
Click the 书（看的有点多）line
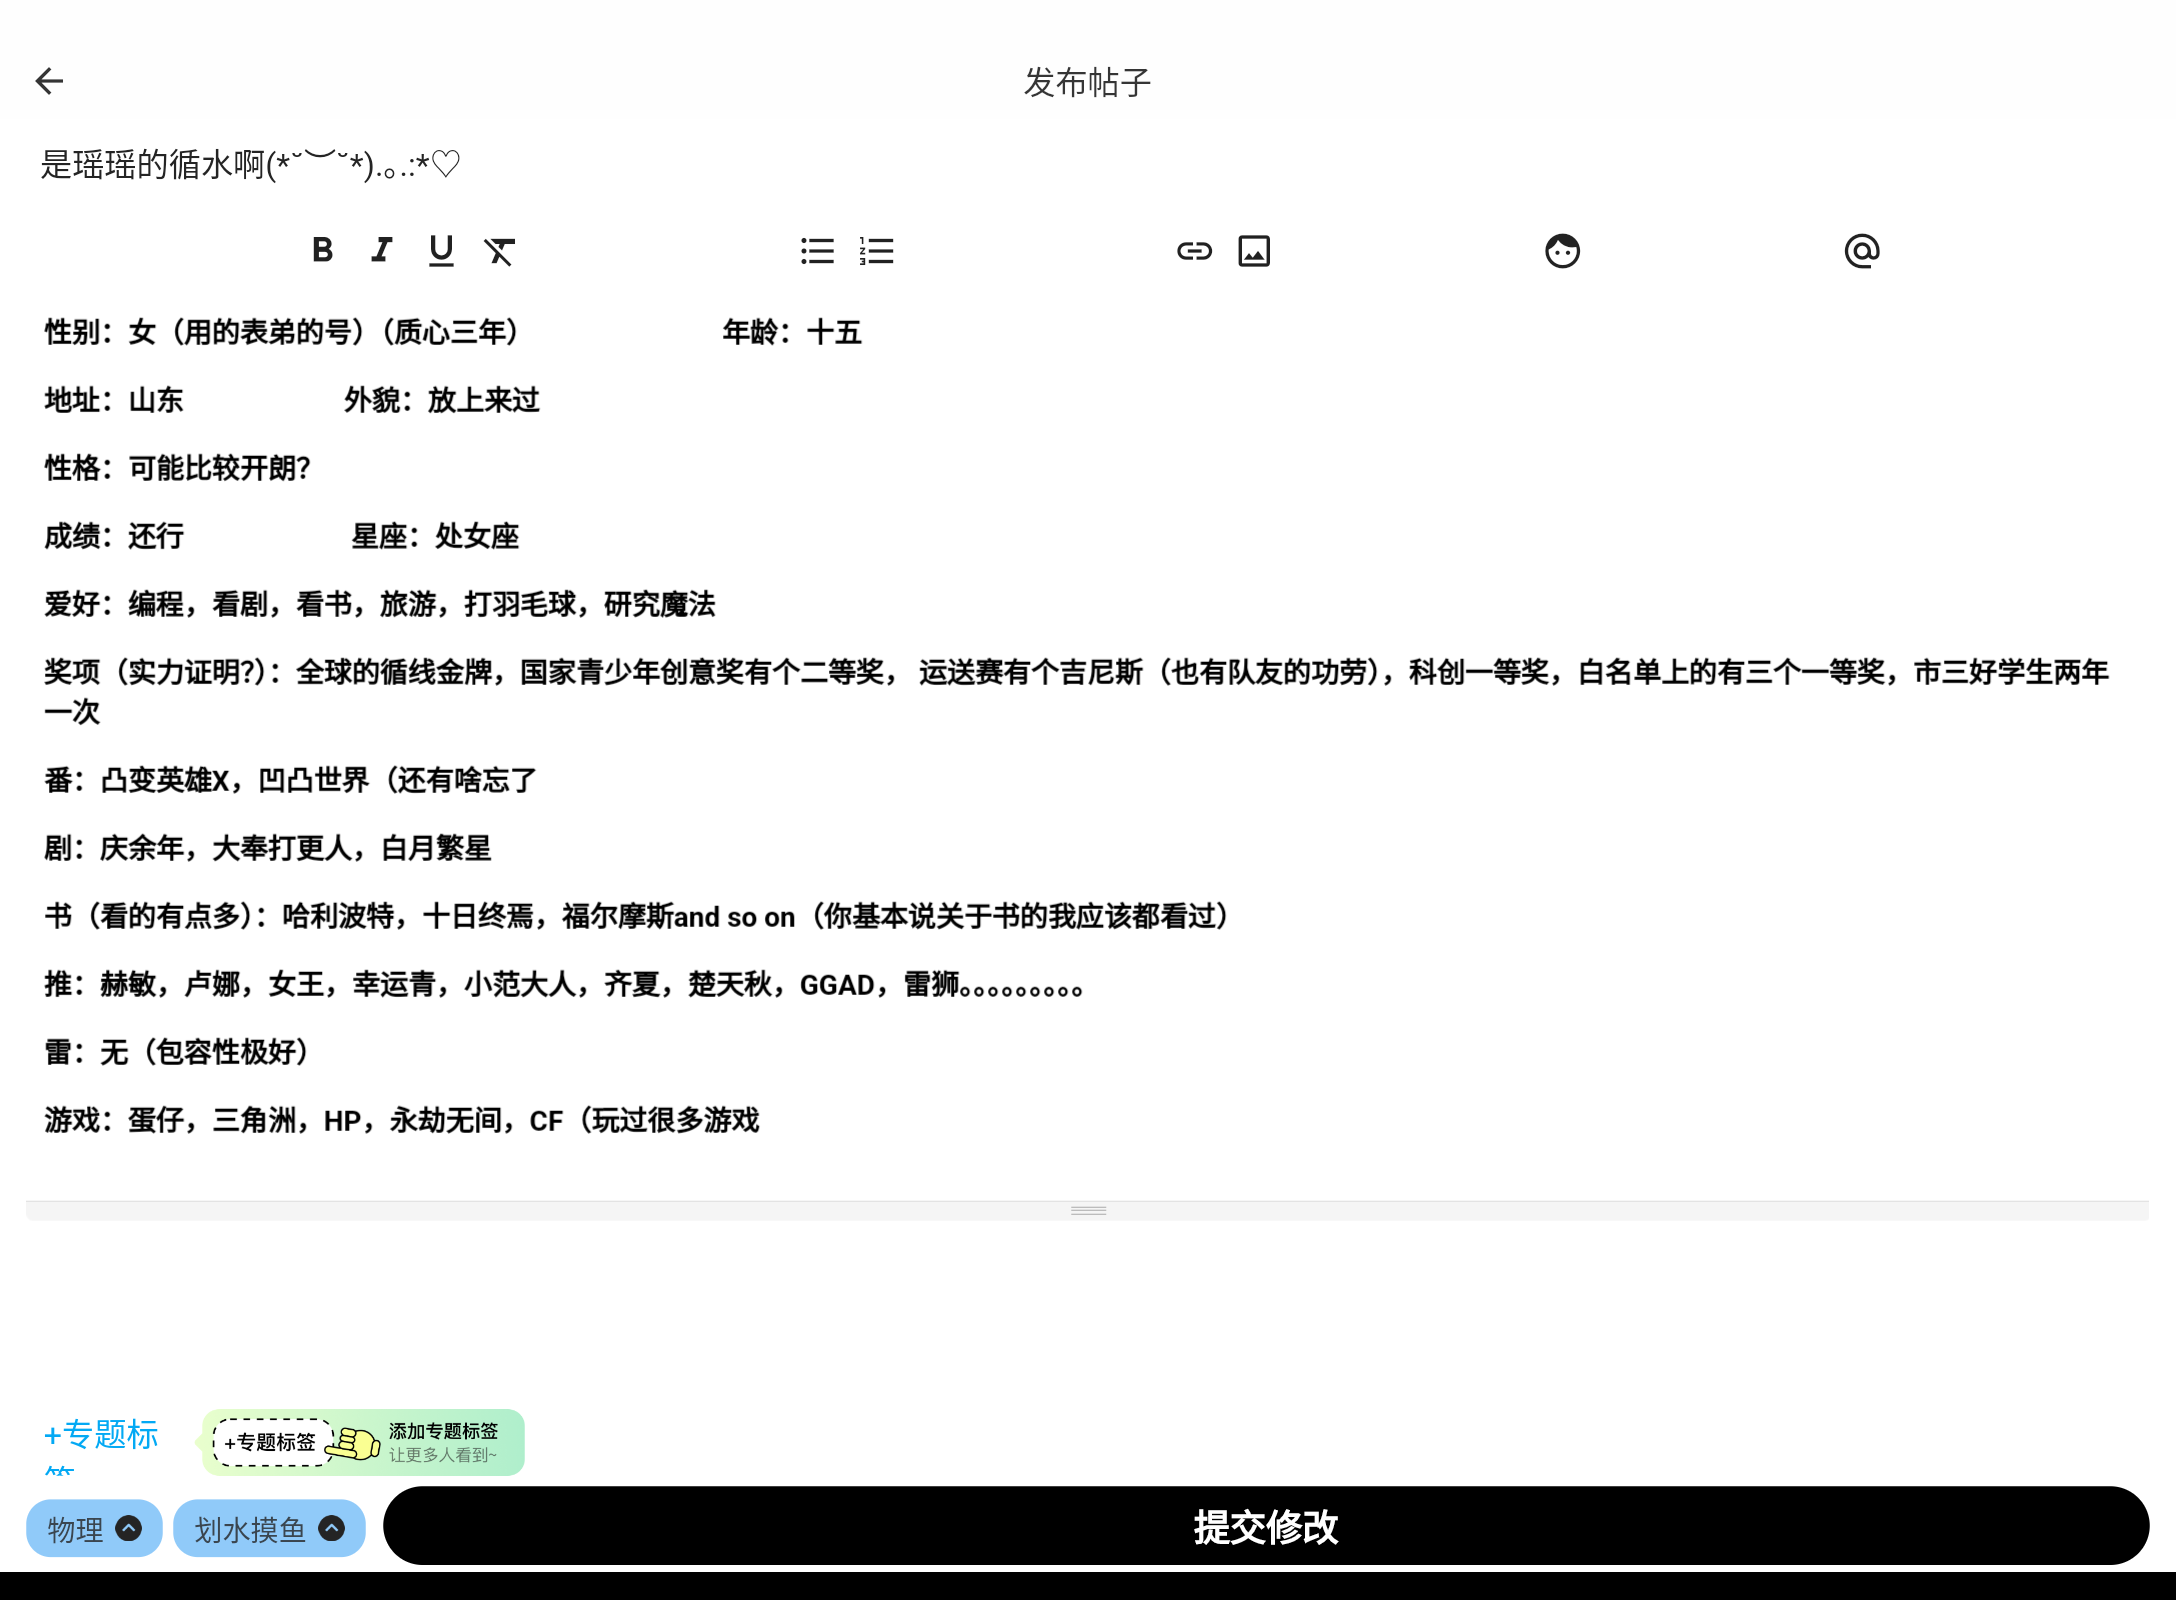tap(636, 916)
